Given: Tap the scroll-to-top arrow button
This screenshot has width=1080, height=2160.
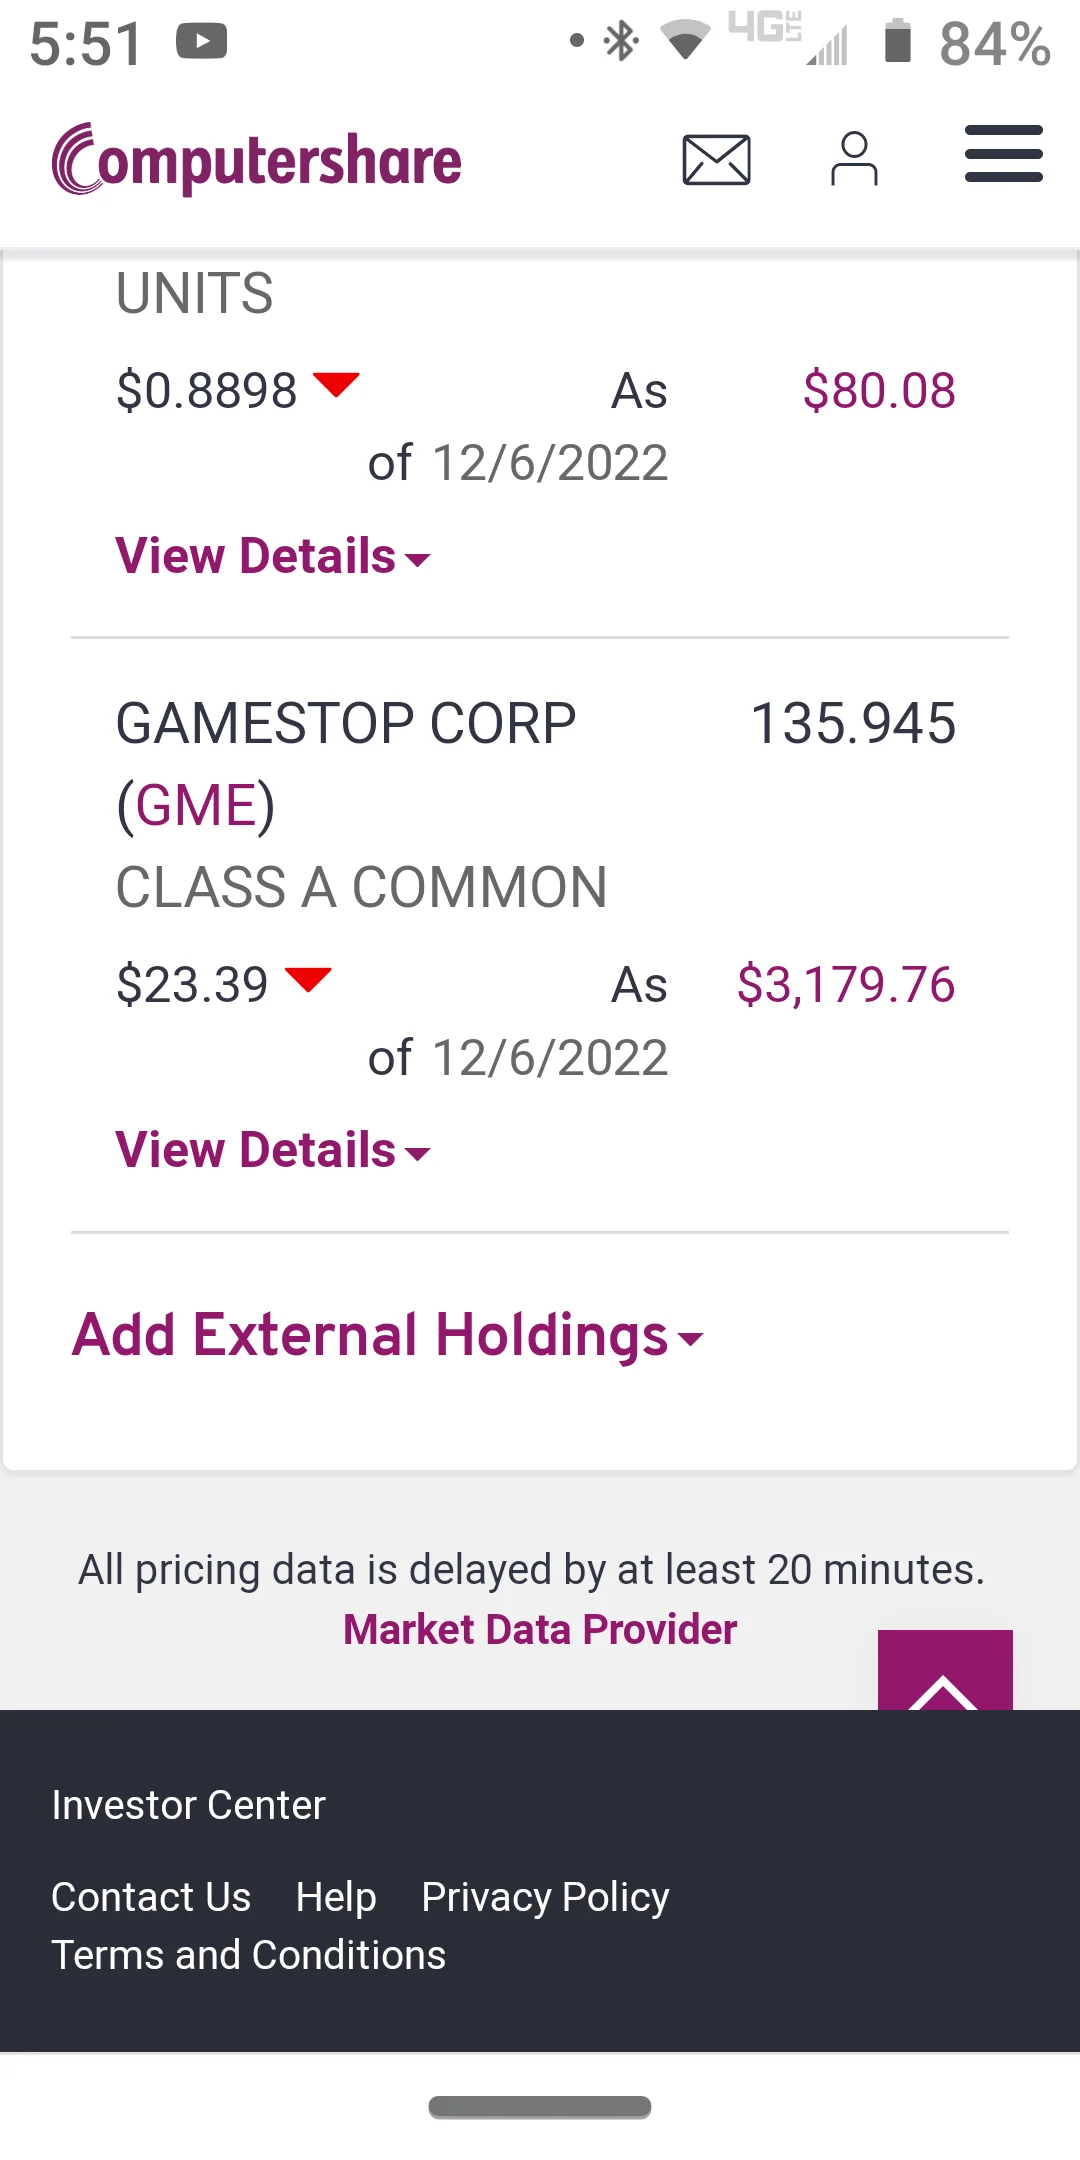Looking at the screenshot, I should point(944,1672).
